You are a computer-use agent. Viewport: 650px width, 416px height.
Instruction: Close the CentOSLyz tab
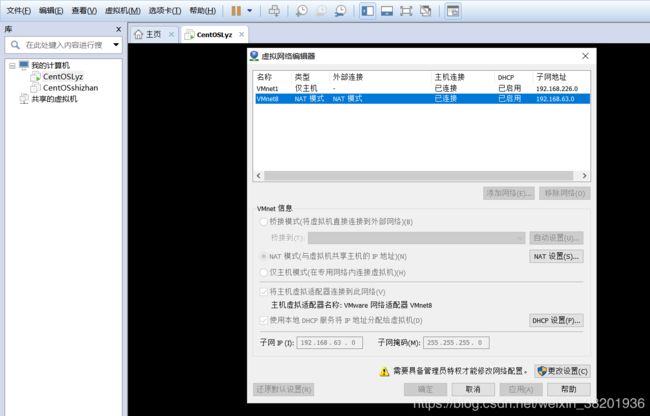pyautogui.click(x=242, y=35)
